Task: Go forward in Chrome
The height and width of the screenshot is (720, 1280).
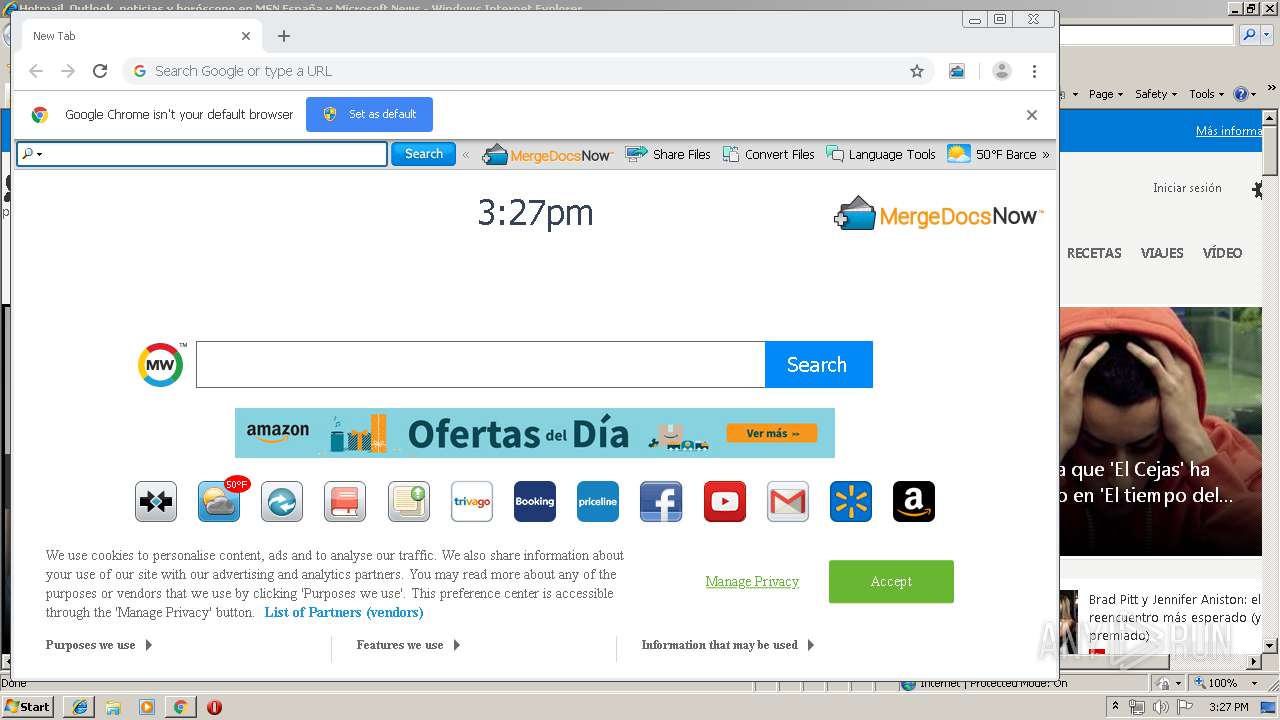Action: click(x=68, y=71)
